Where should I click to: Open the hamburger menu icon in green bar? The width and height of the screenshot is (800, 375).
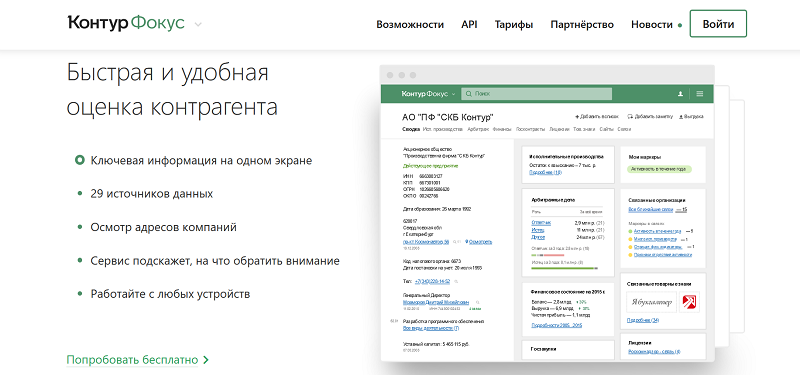[x=699, y=94]
